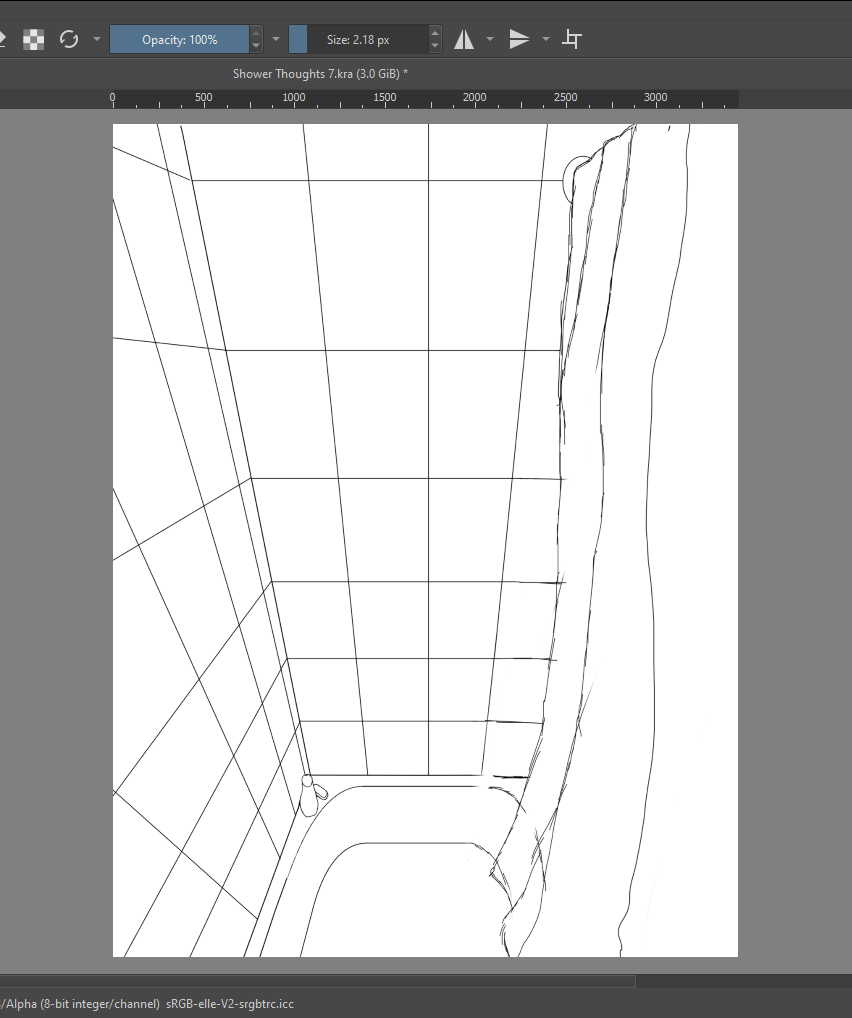
Task: Click the sRGB-elle-V2-srgbtrc.icc profile label
Action: click(230, 1004)
